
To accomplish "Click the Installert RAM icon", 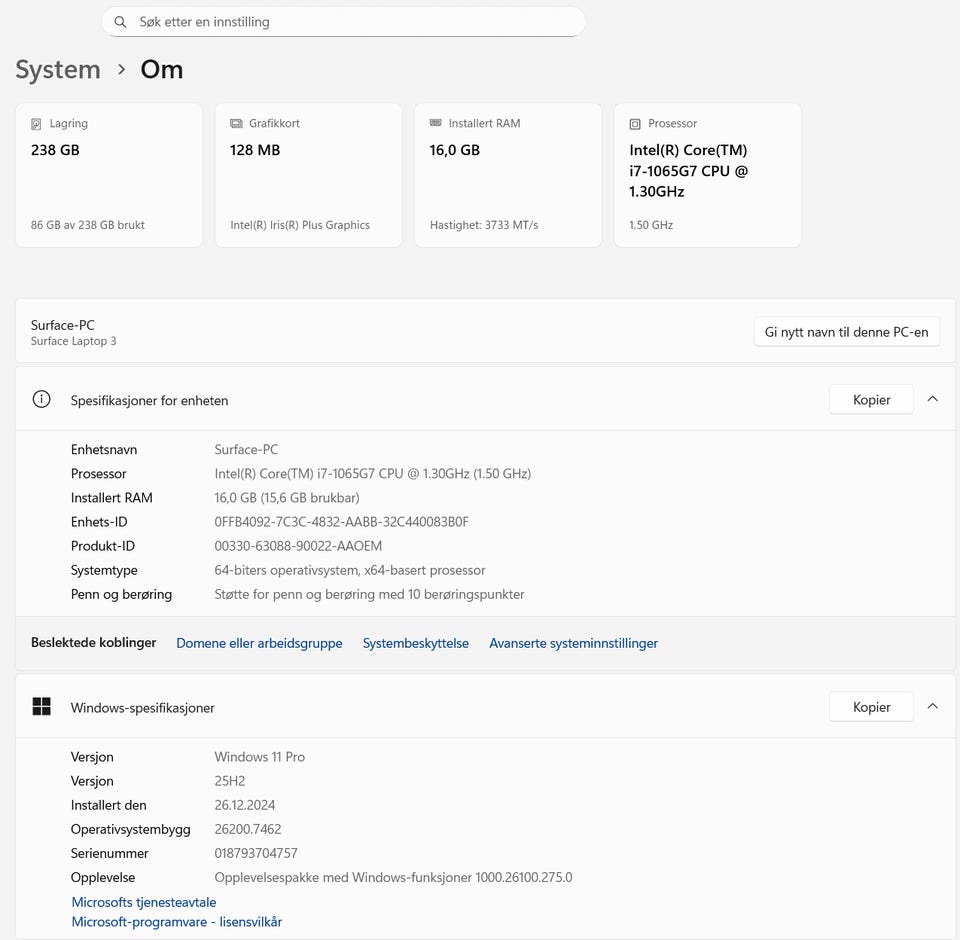I will point(436,123).
